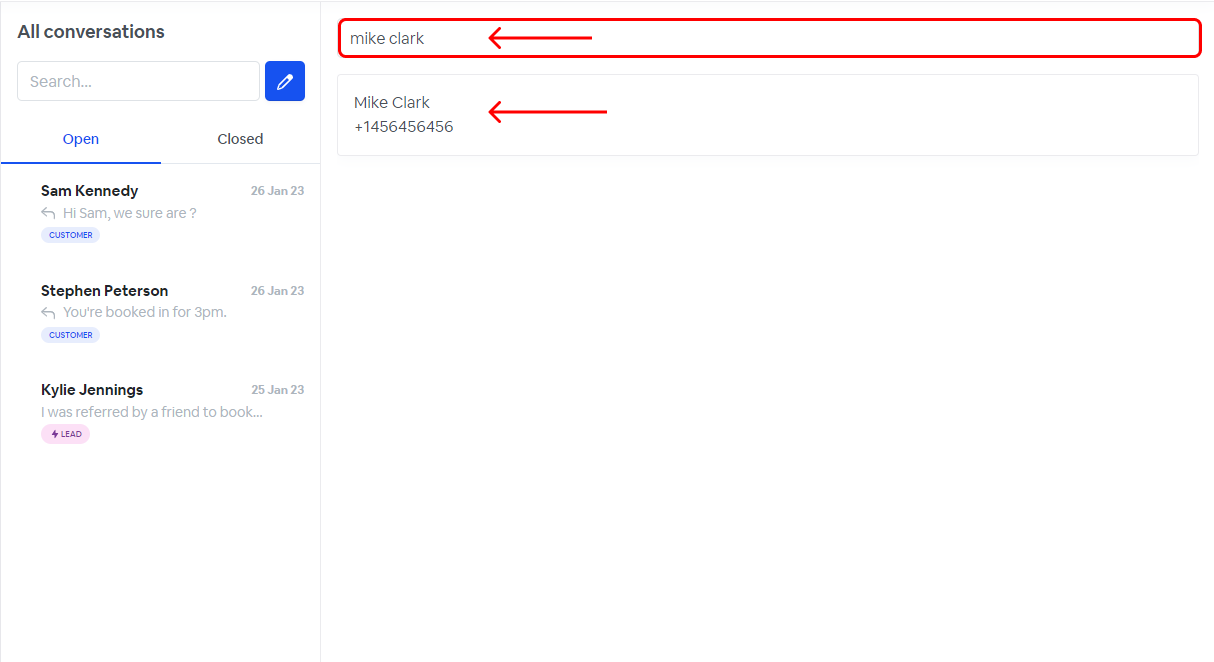The image size is (1214, 662).
Task: Click the "Hi Sam, we sure are ?" preview
Action: click(x=129, y=213)
